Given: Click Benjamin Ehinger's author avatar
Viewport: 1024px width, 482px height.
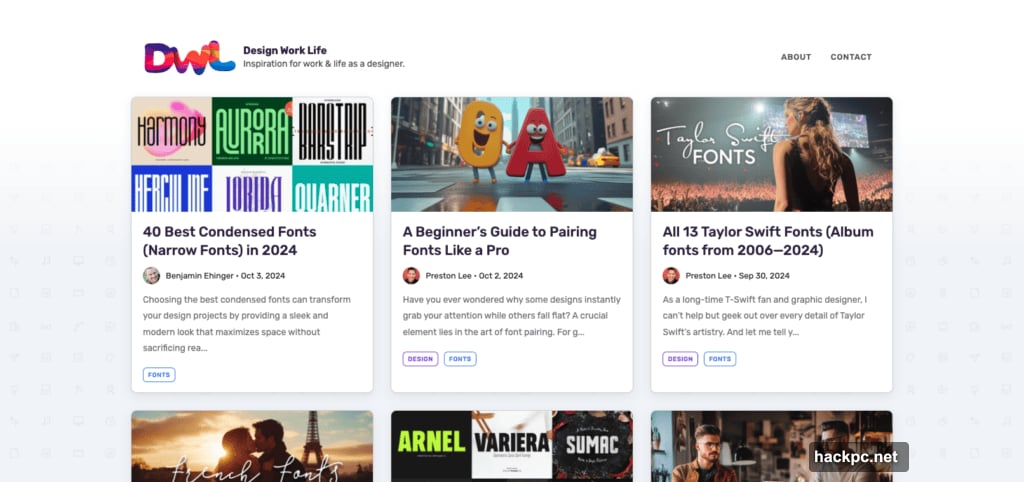Looking at the screenshot, I should [151, 276].
